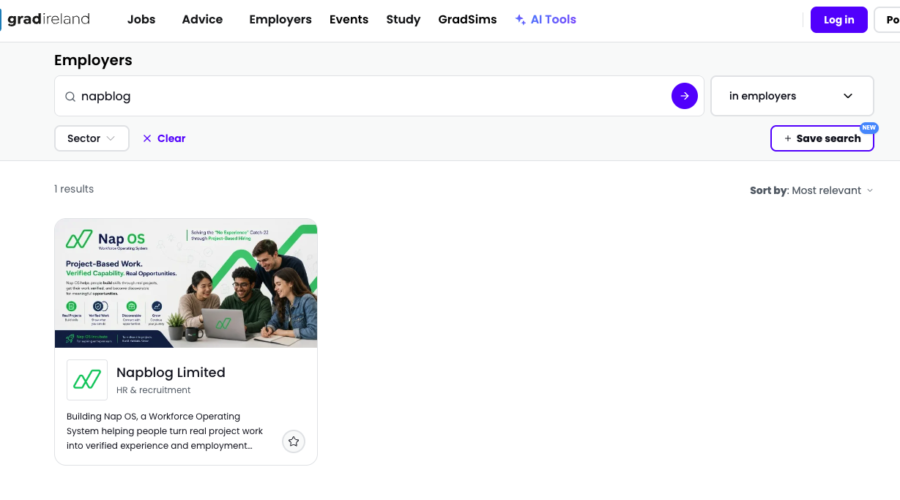The image size is (900, 500).
Task: Click the Napblog description text
Action: click(165, 431)
